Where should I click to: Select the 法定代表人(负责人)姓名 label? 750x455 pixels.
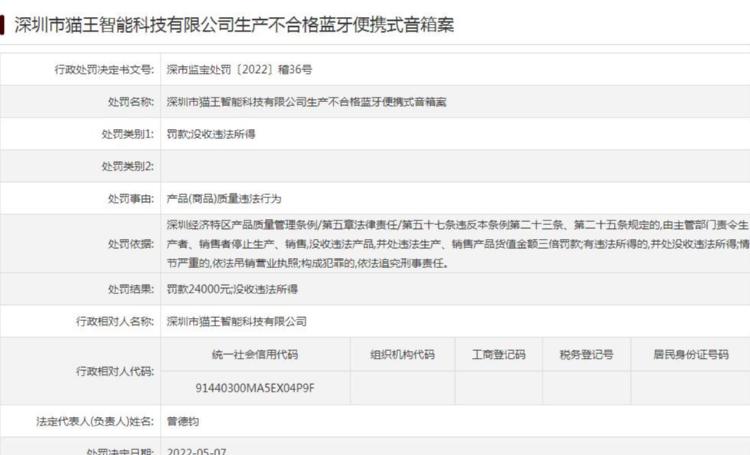[x=95, y=422]
